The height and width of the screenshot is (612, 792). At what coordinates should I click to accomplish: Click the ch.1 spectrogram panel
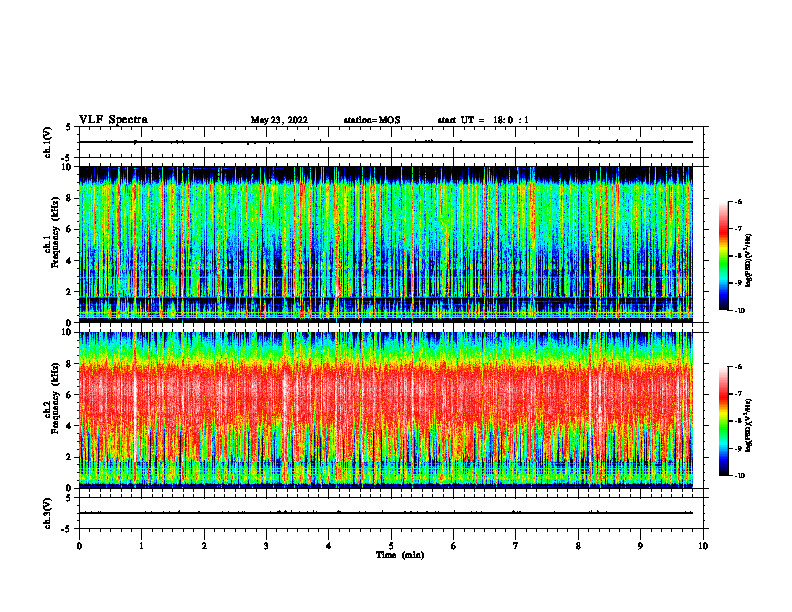[386, 244]
